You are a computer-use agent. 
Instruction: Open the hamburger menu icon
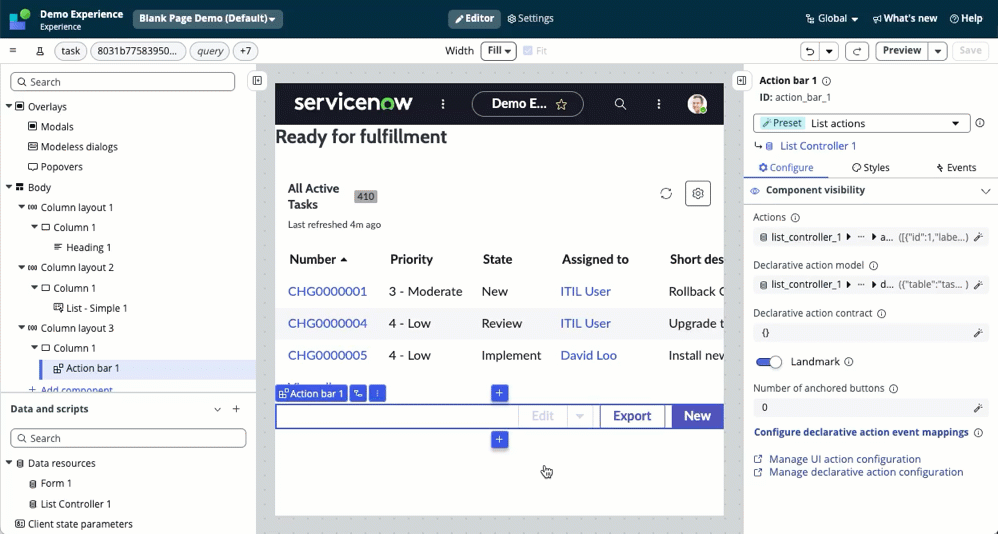coord(13,50)
